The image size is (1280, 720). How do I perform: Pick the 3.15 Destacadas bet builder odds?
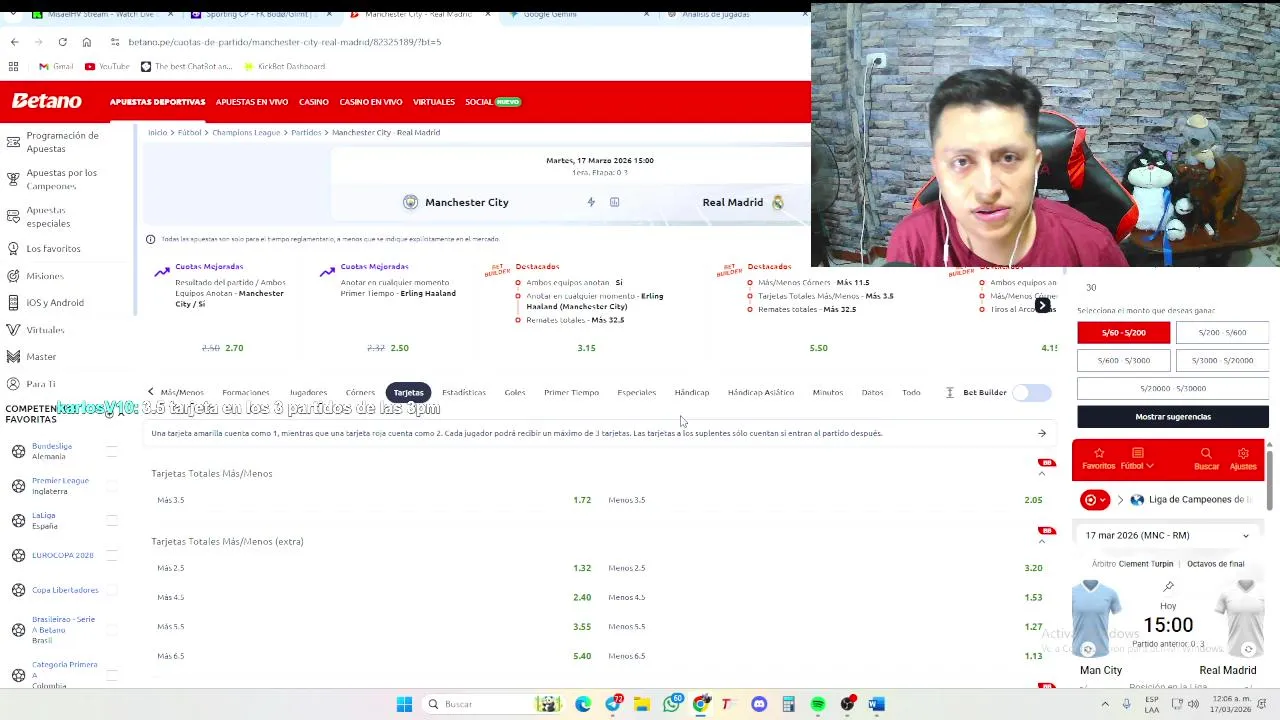(586, 348)
